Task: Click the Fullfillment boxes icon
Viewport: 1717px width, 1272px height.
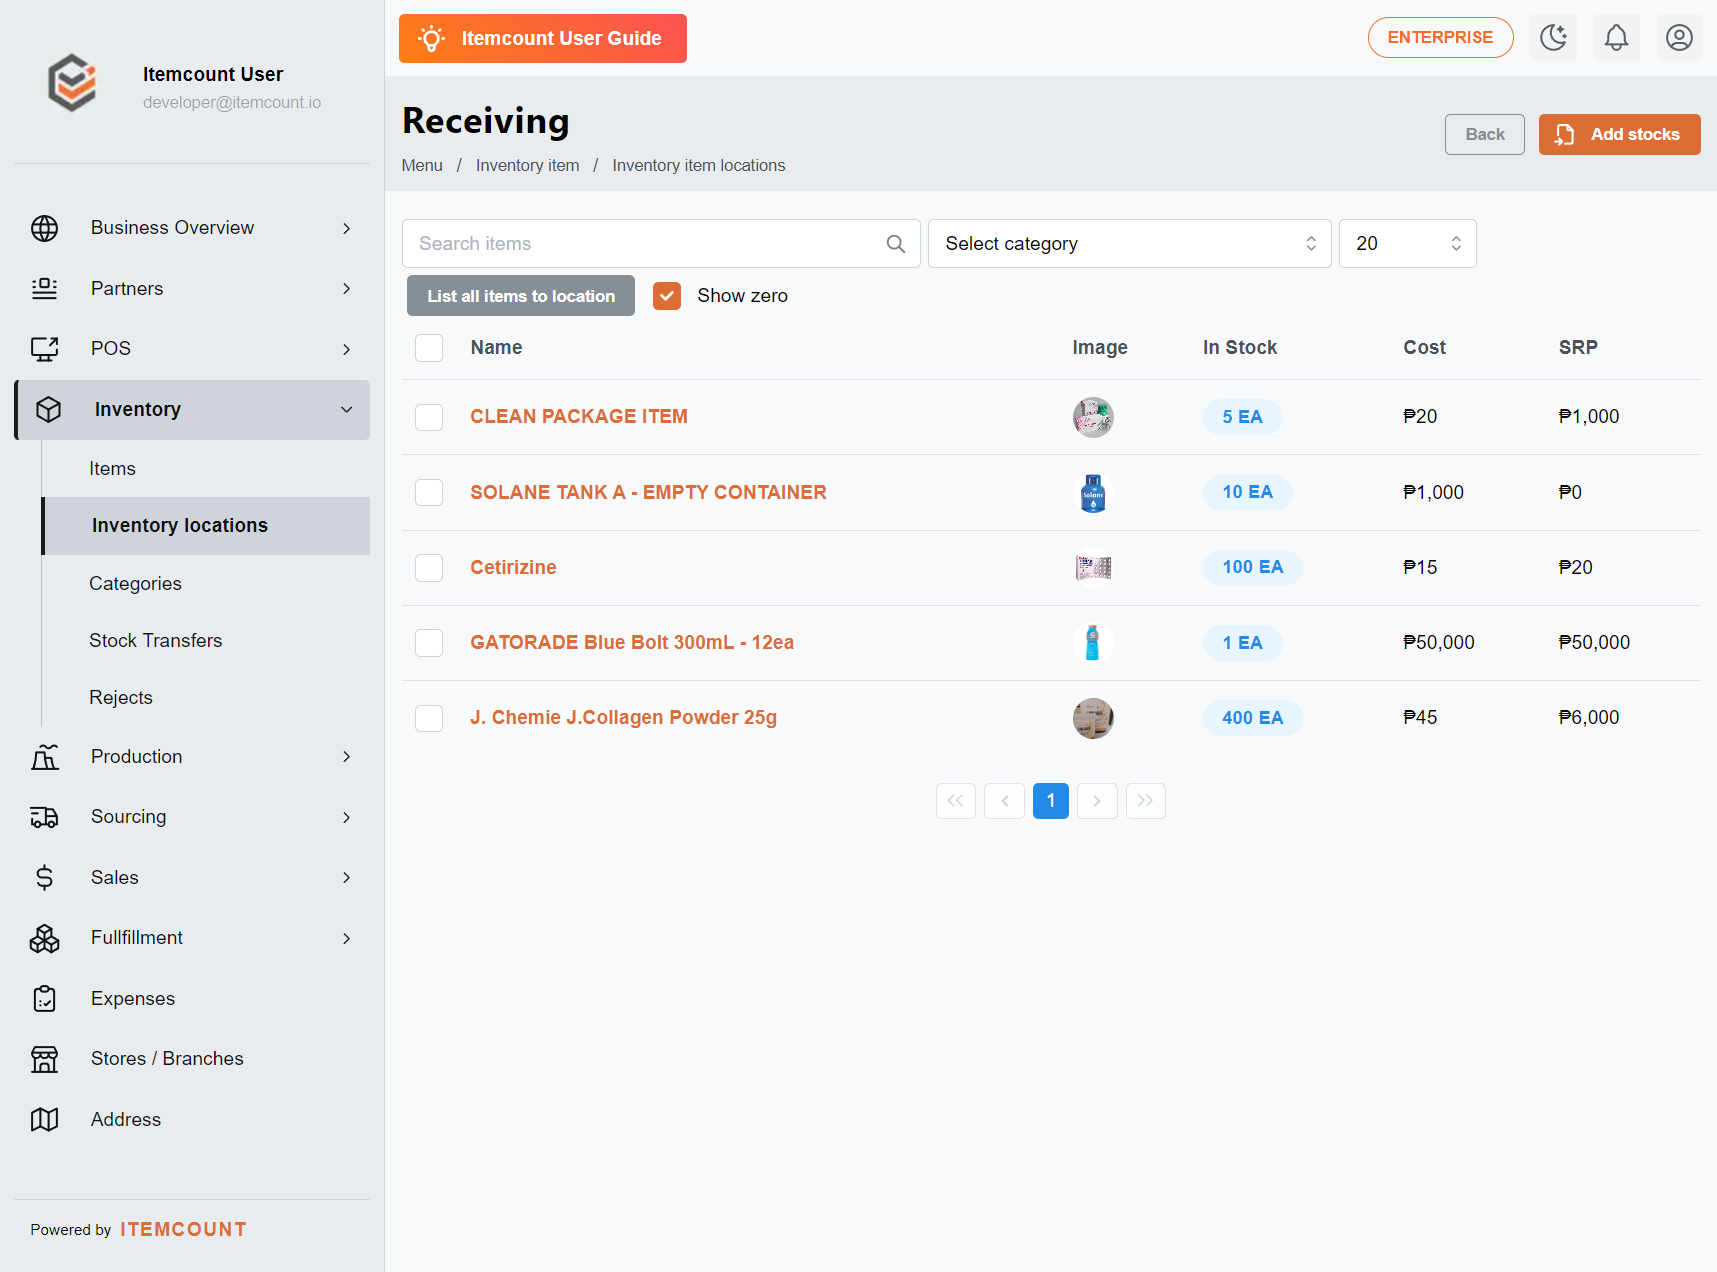Action: tap(45, 938)
